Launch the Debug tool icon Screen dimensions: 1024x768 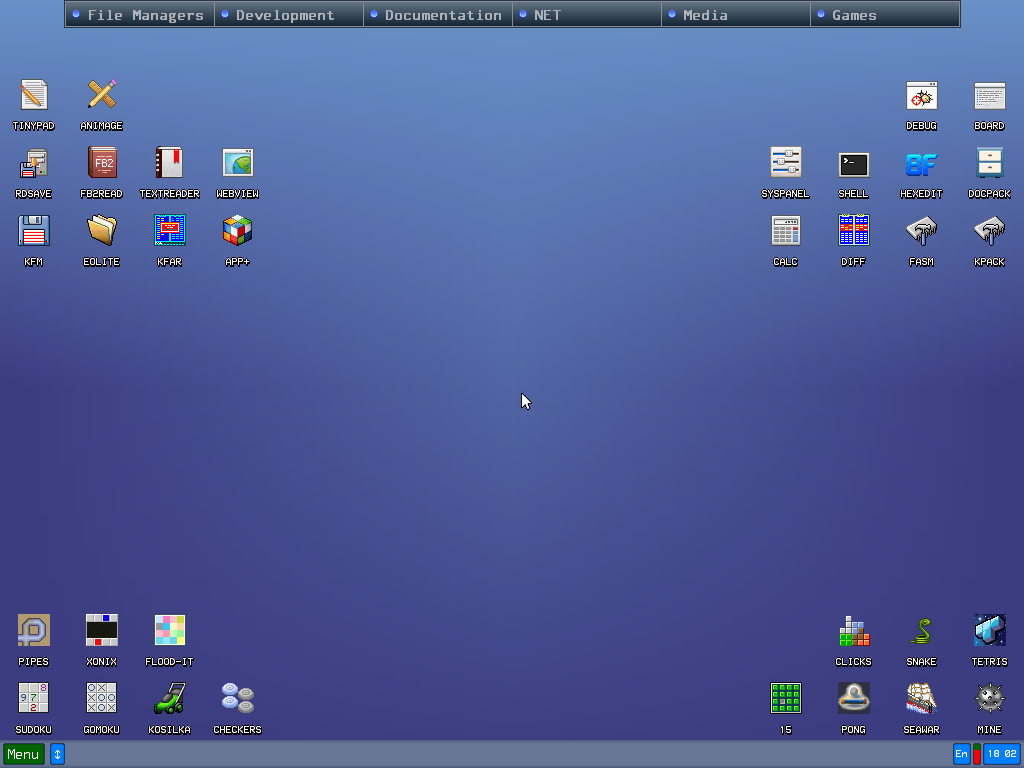tap(921, 96)
